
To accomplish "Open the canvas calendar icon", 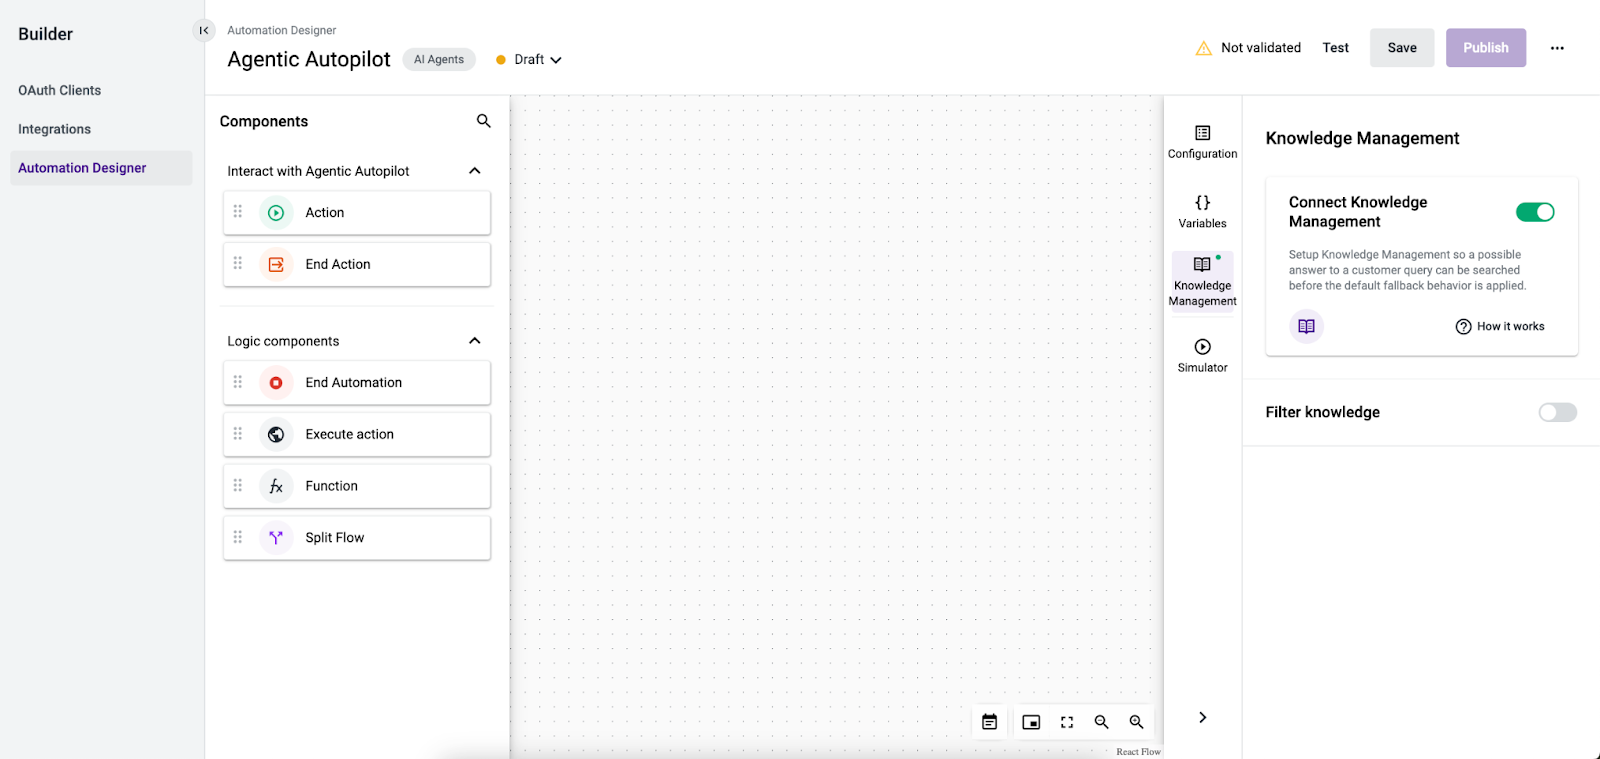I will coord(989,722).
